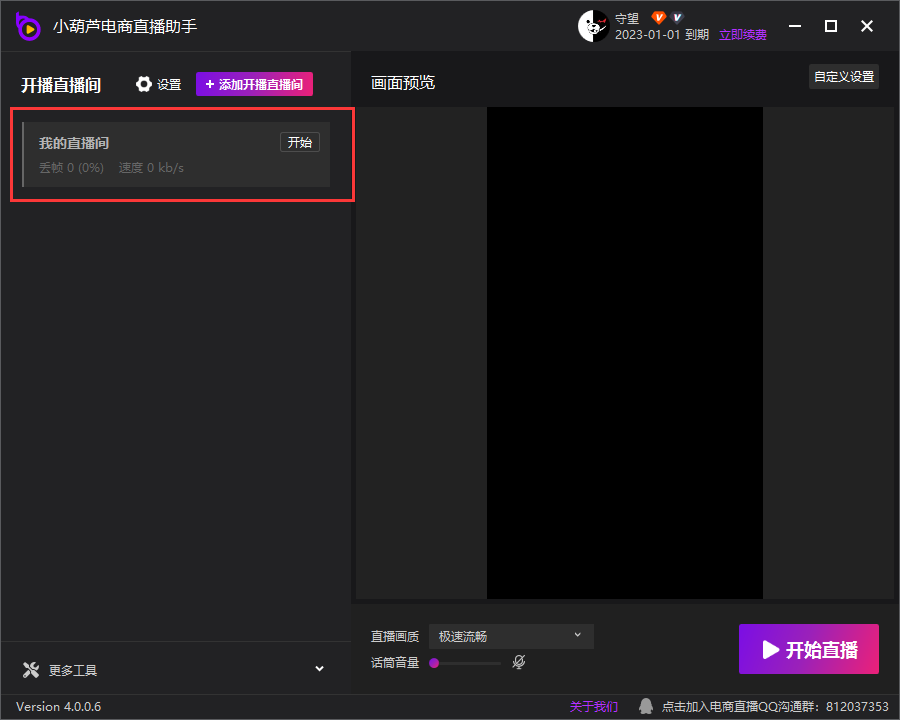Open the 关于我们 link
This screenshot has height=720, width=900.
click(x=594, y=707)
